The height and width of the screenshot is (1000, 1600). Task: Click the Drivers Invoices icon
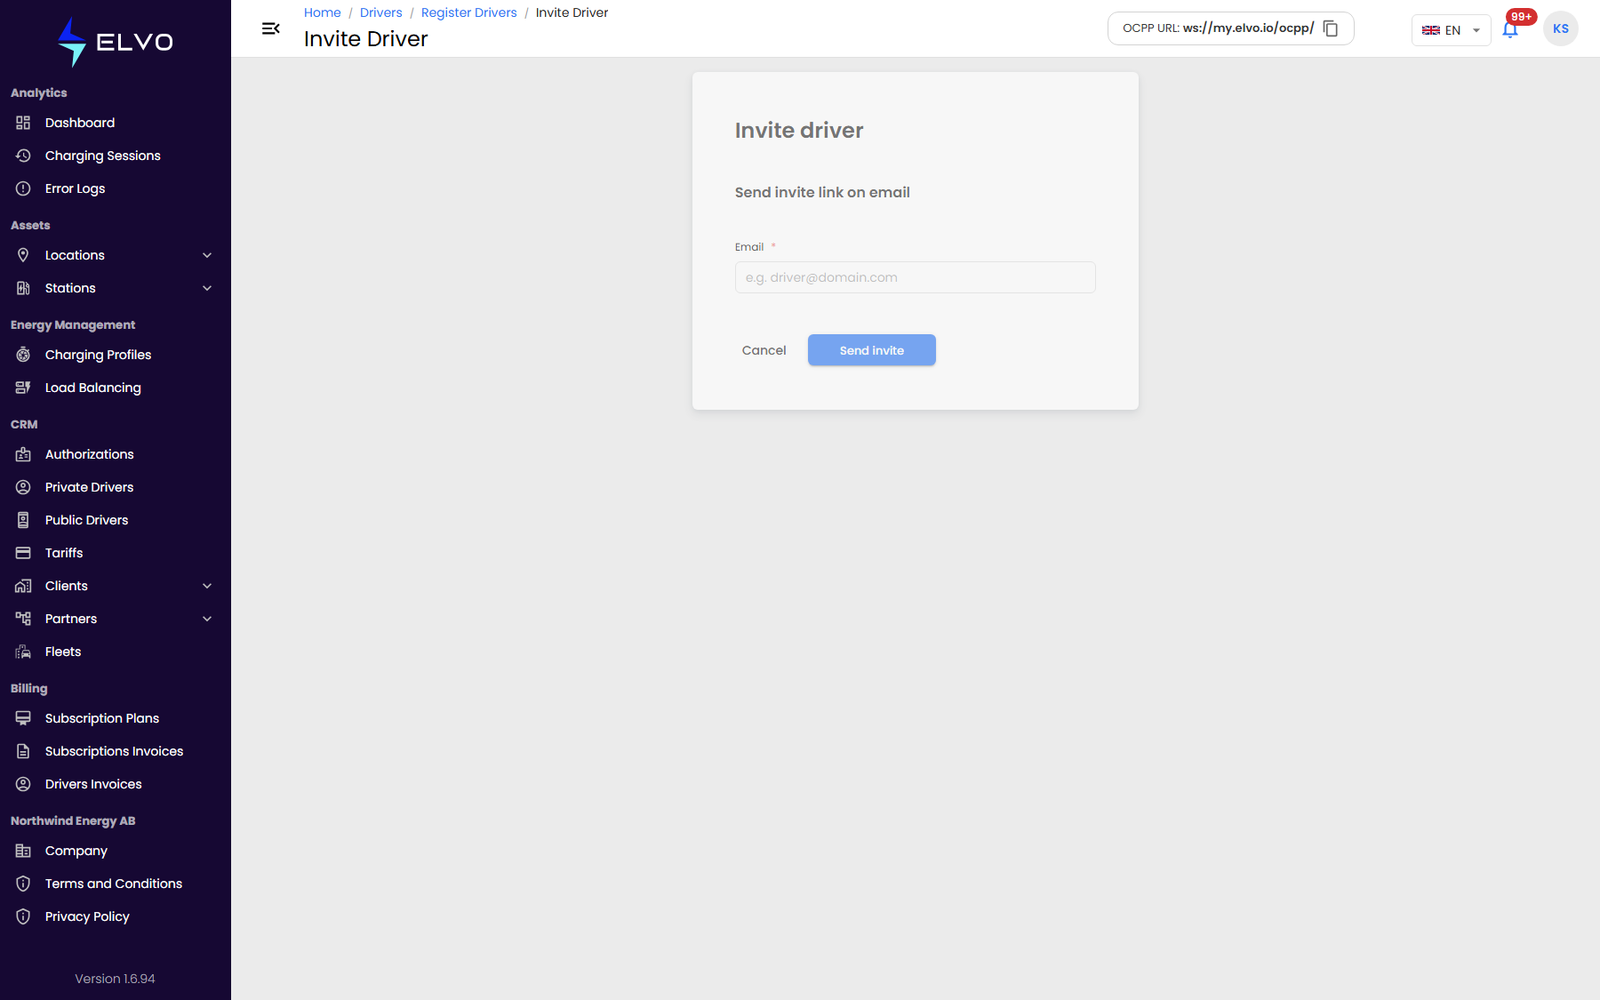pyautogui.click(x=23, y=784)
